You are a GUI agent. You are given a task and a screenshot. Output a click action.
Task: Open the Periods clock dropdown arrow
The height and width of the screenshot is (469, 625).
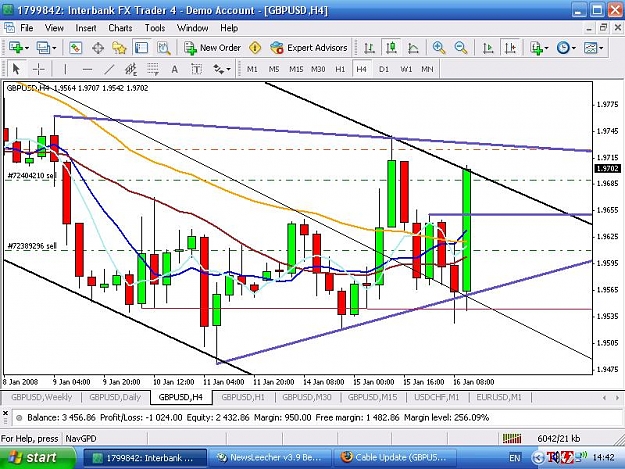coord(574,48)
